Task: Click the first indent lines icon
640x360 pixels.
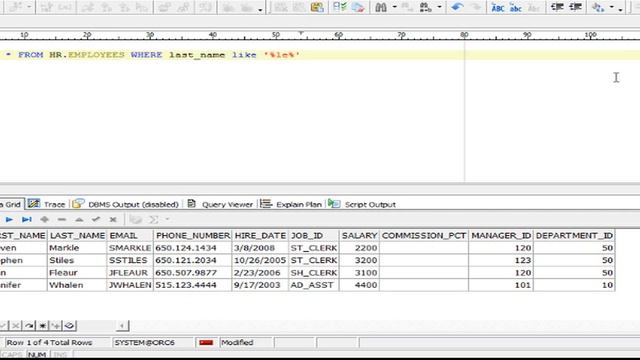Action: pos(557,7)
